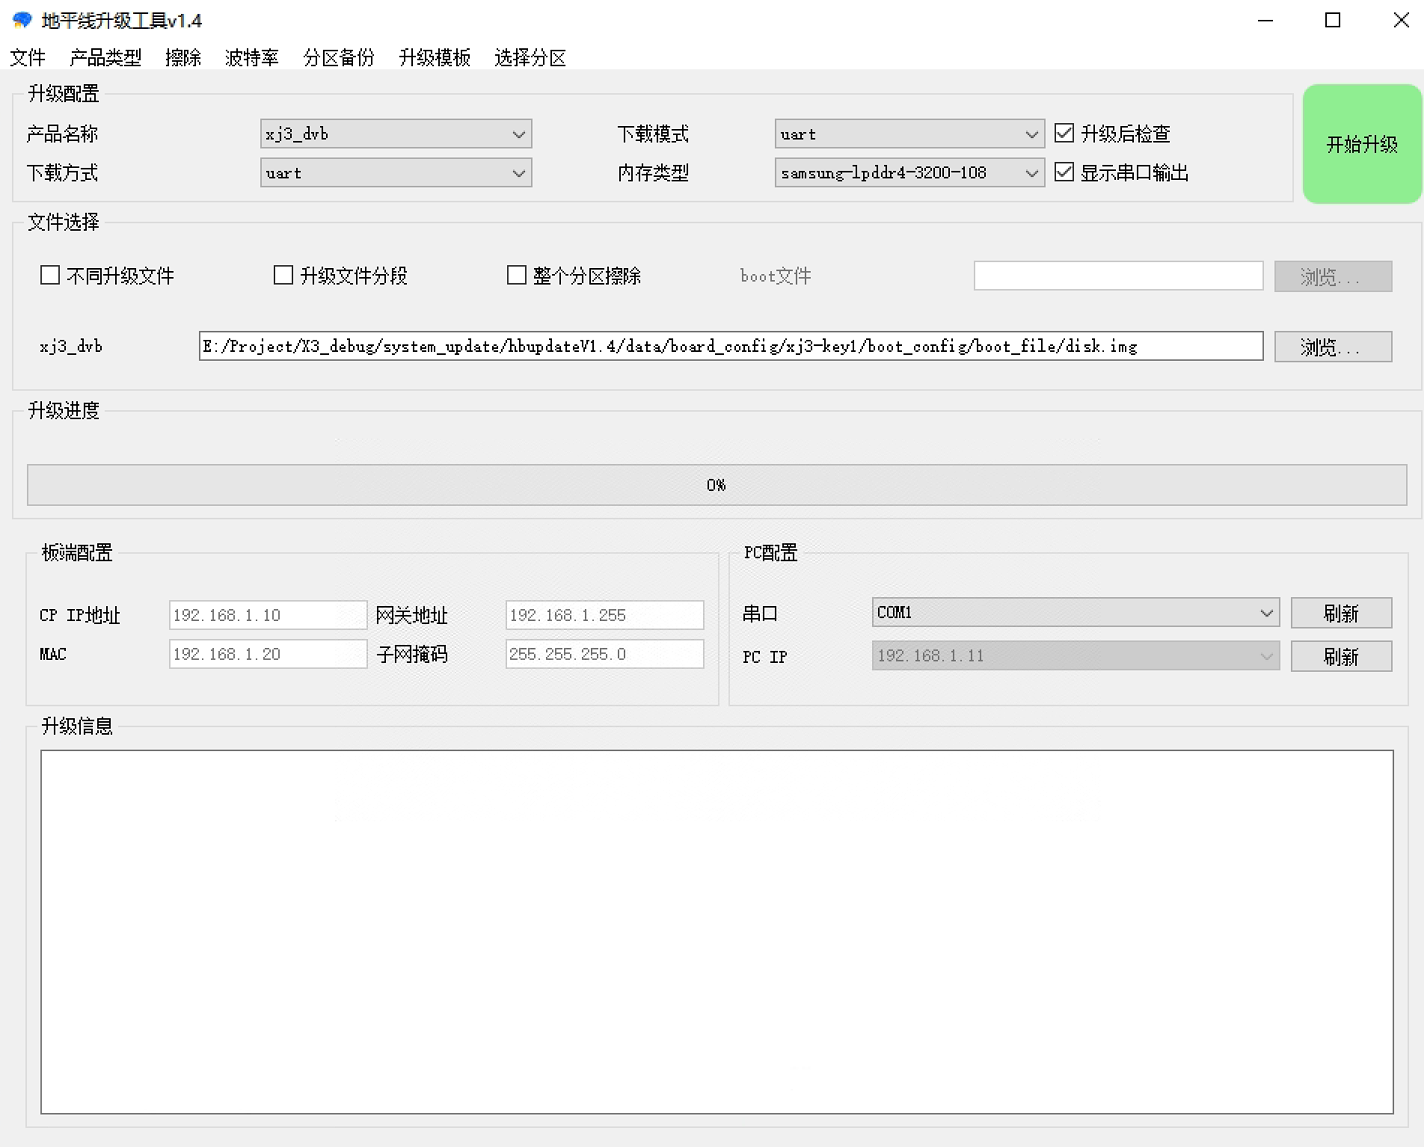Click the CP IP地址 input field
Image resolution: width=1424 pixels, height=1147 pixels.
pyautogui.click(x=267, y=615)
